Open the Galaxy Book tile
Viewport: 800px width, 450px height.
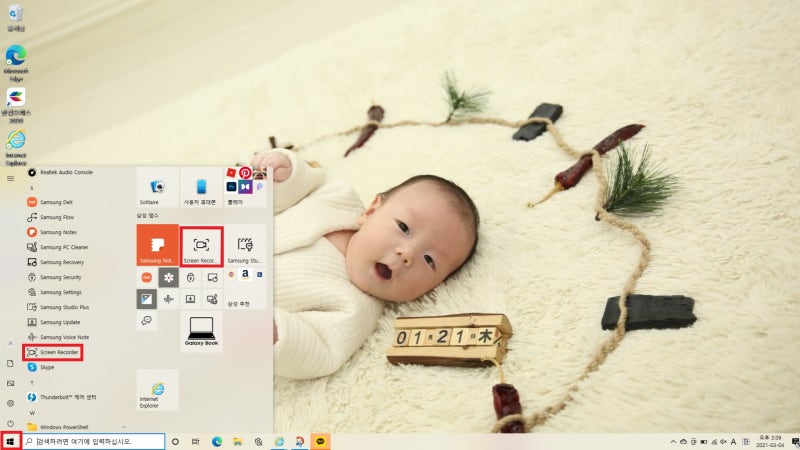(202, 331)
